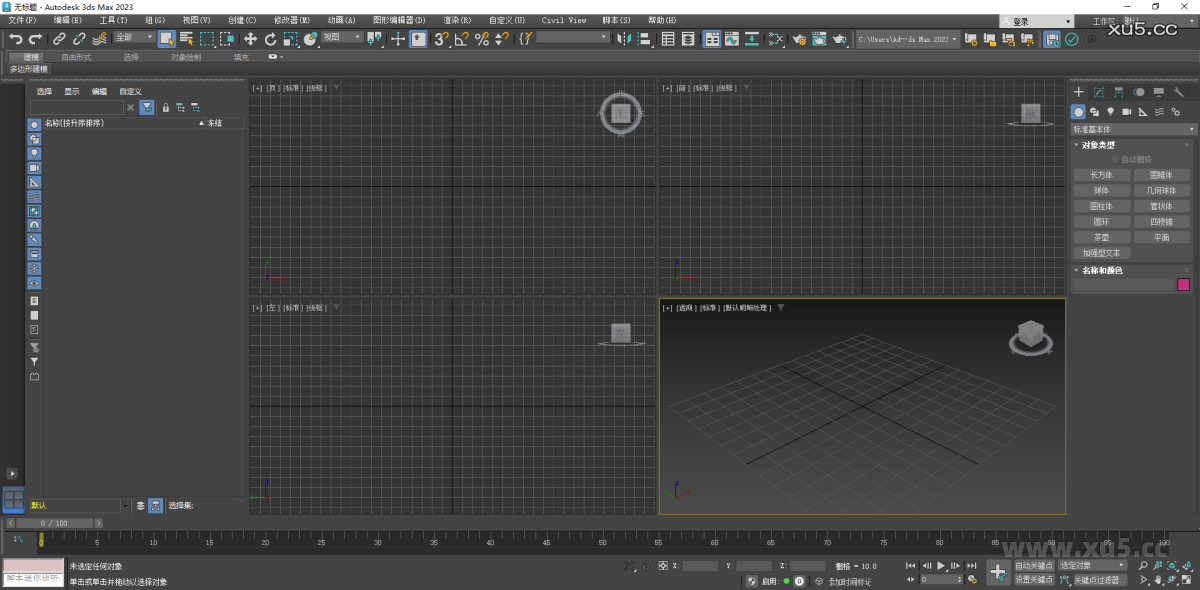The image size is (1200, 590).
Task: Change the object color swatch
Action: [1184, 284]
